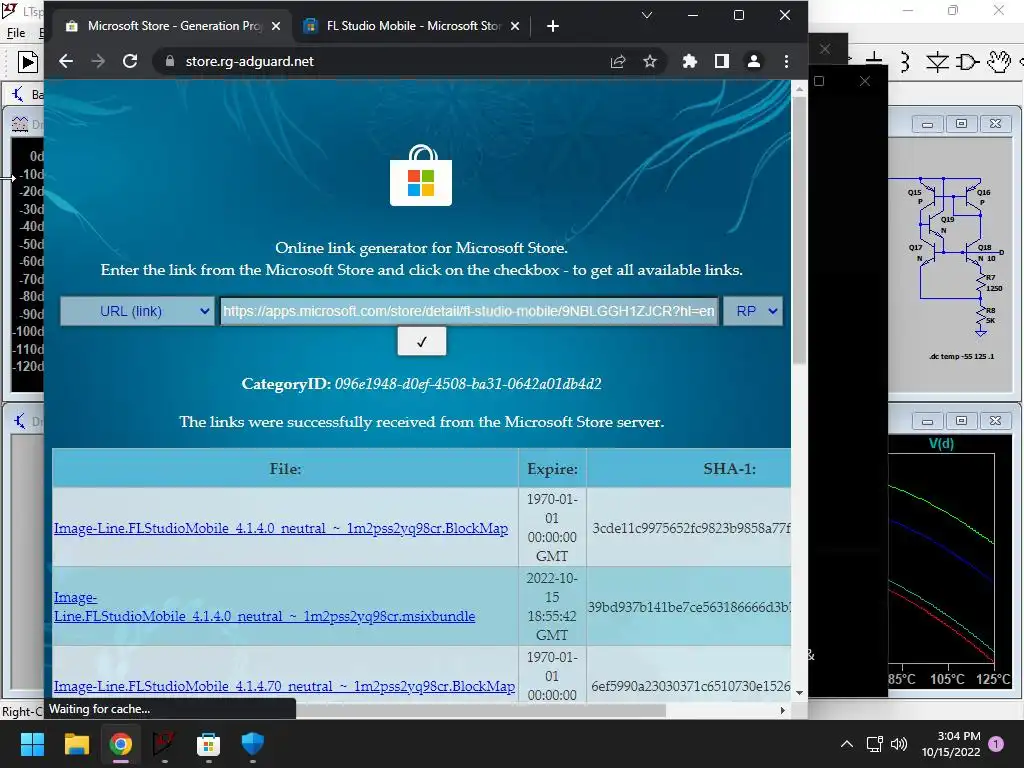
Task: Reload the store.rg-adguard.net page
Action: point(130,61)
